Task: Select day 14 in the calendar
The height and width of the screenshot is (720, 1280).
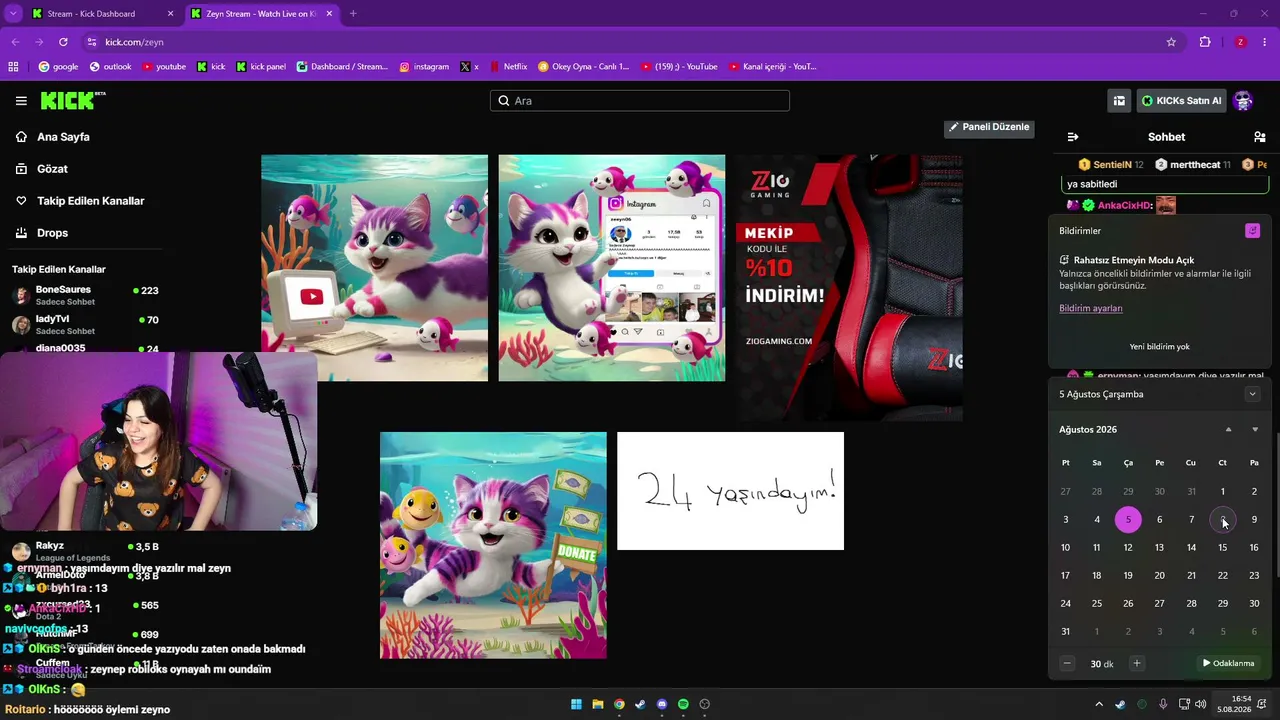Action: pyautogui.click(x=1191, y=548)
